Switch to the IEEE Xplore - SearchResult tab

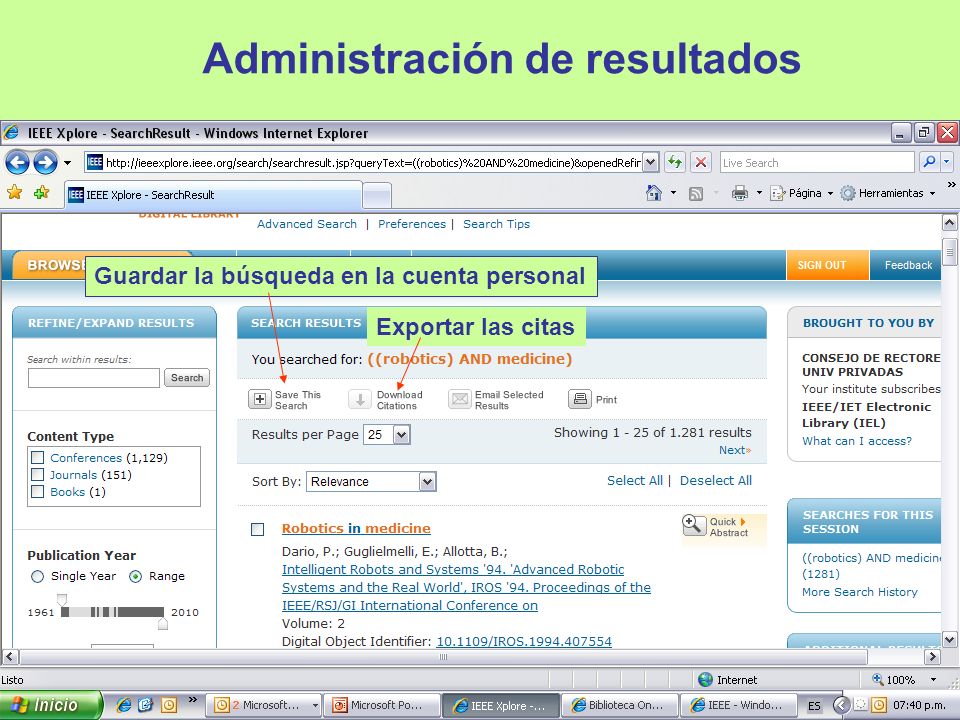213,195
